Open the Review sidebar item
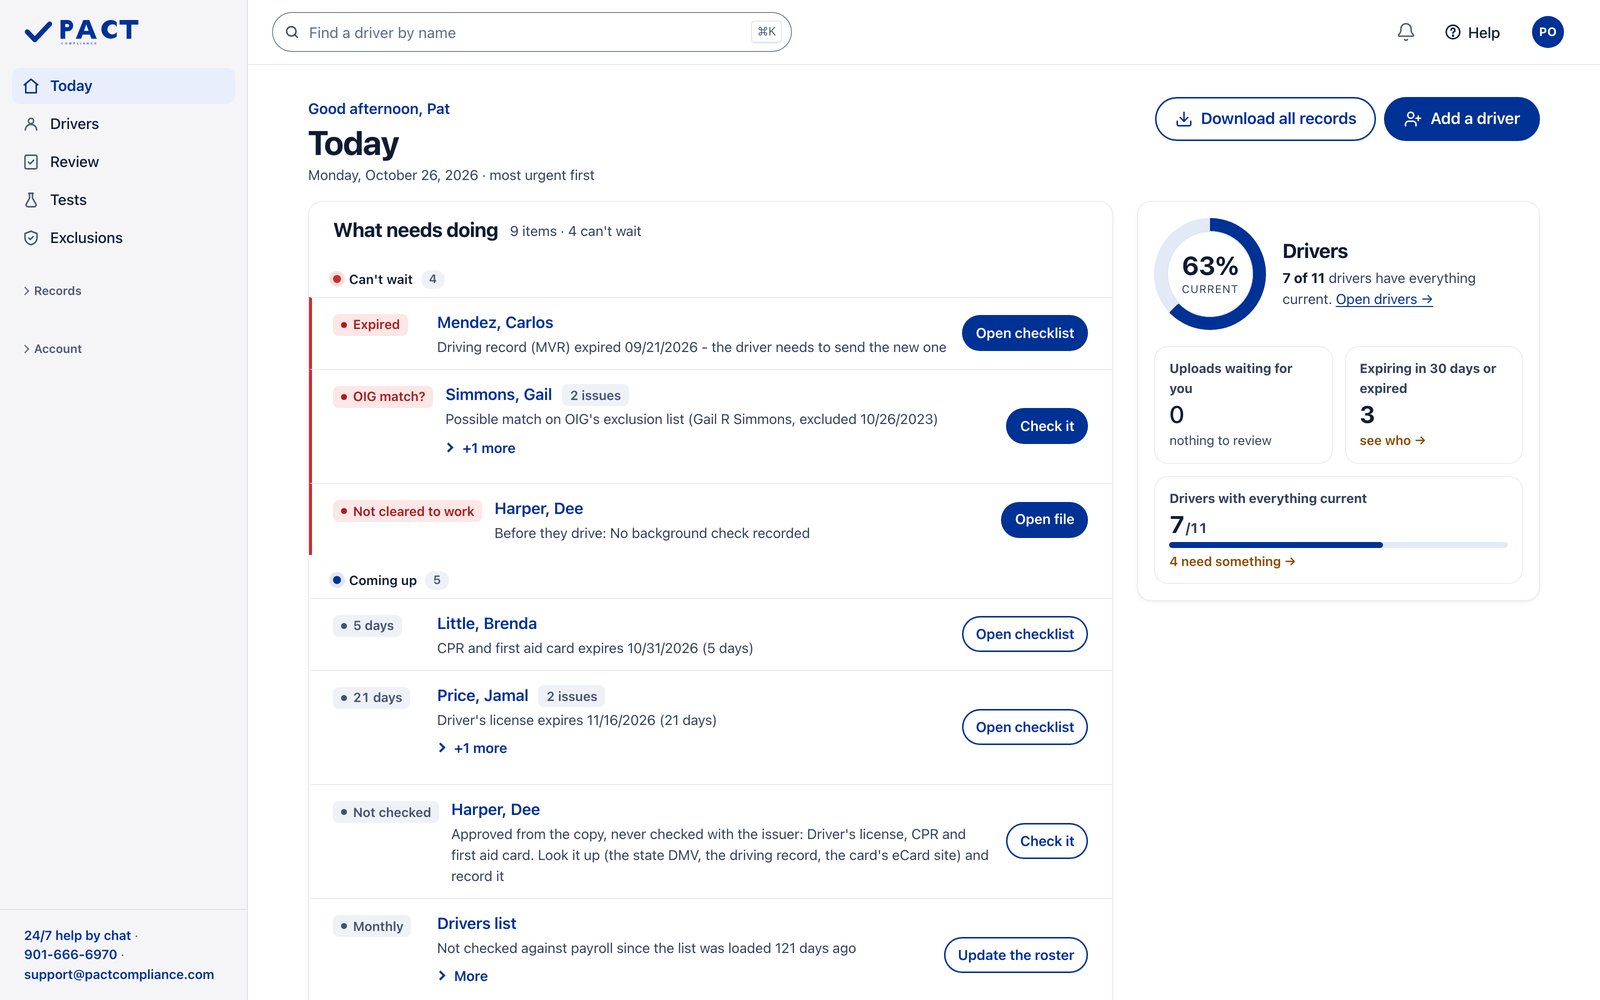The height and width of the screenshot is (1000, 1600). [x=123, y=162]
